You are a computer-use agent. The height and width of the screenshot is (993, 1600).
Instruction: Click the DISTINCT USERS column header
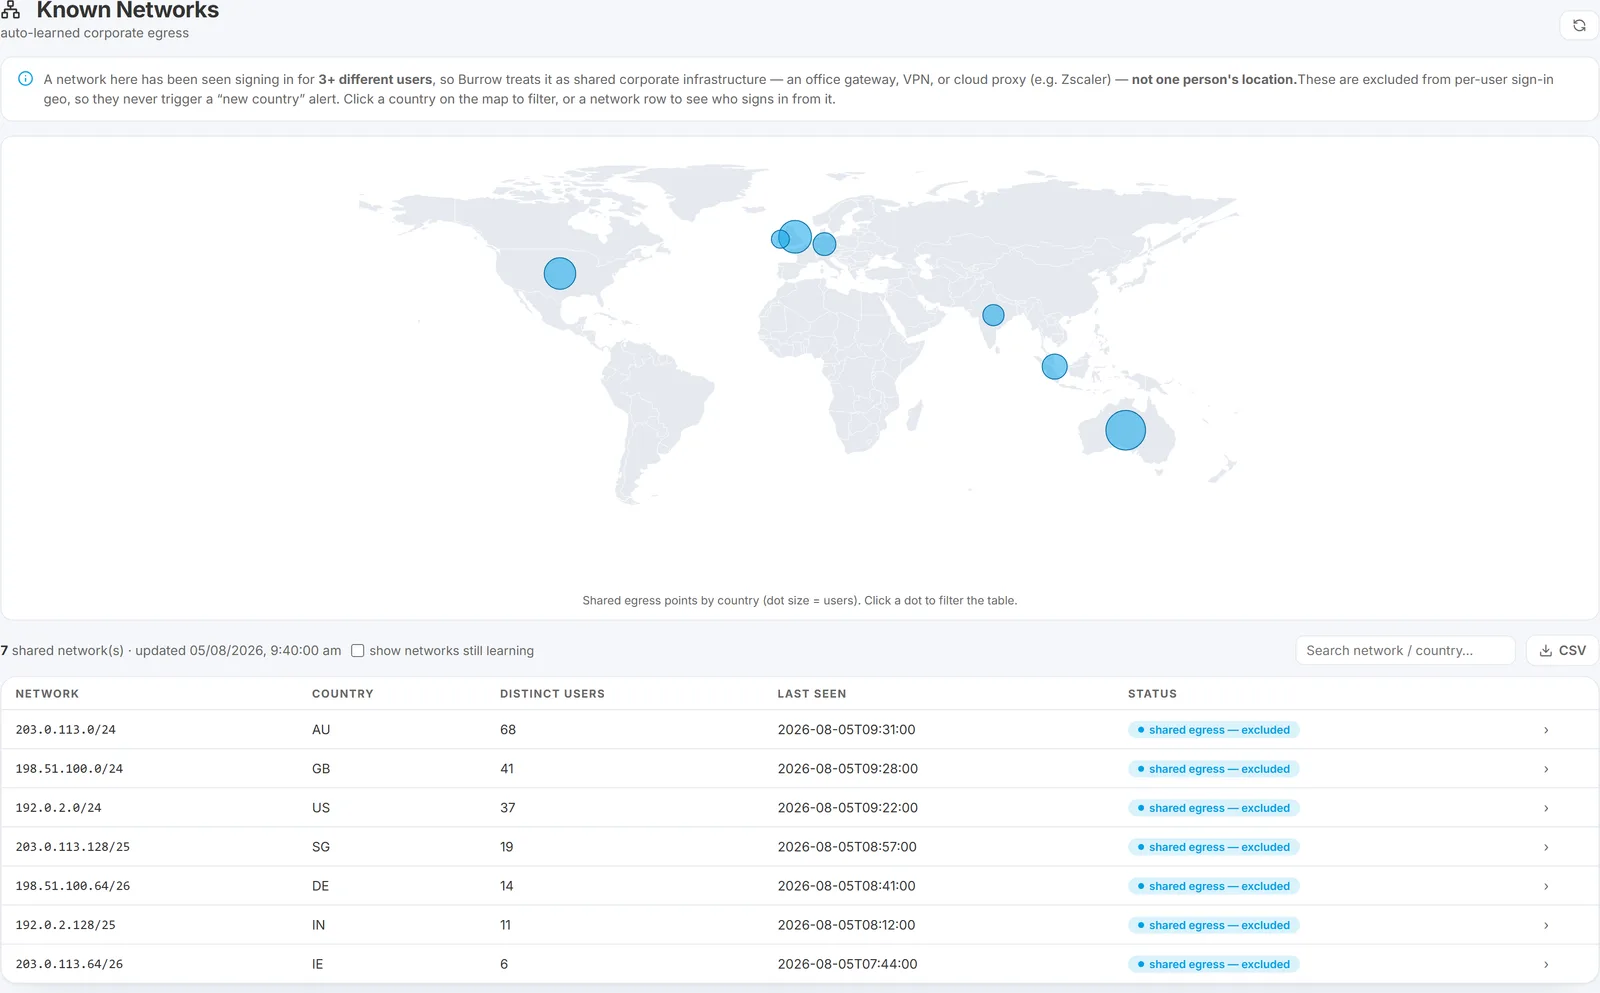tap(552, 694)
